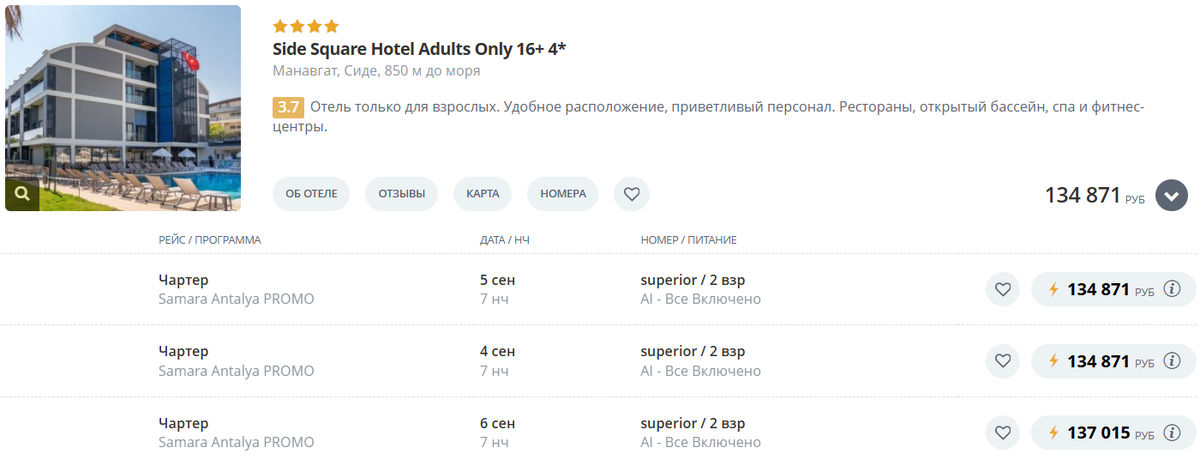Viewport: 1200px width, 460px height.
Task: Book the 5 сен tour for 134 871
Action: [1099, 290]
